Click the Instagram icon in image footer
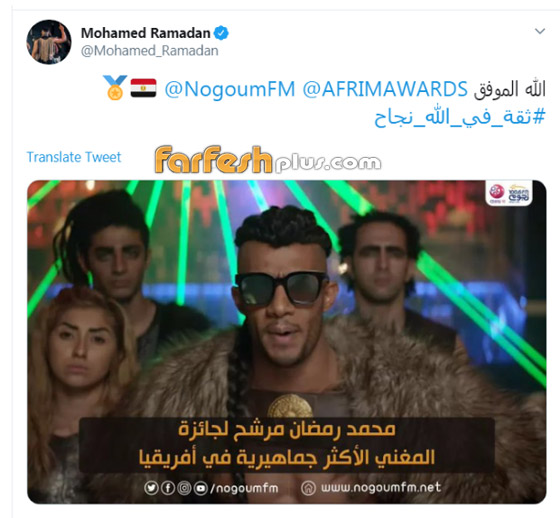Viewport: 560px width, 518px height. pyautogui.click(x=184, y=488)
